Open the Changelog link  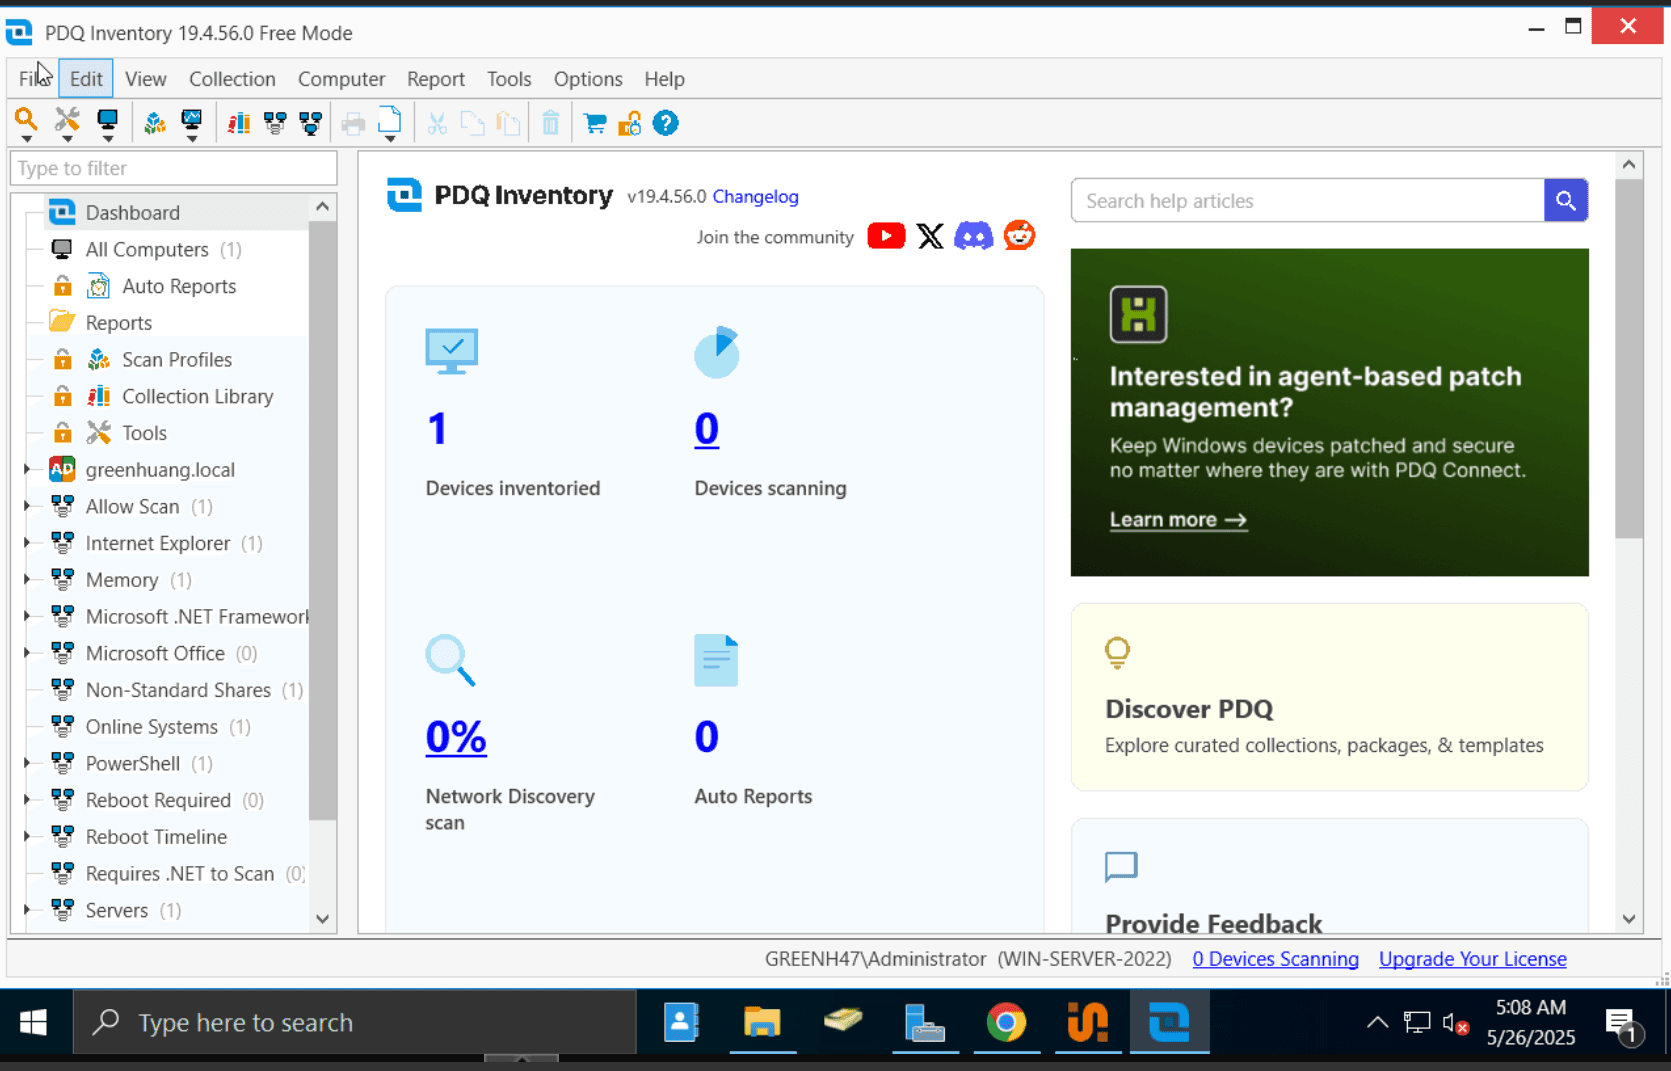coord(755,197)
